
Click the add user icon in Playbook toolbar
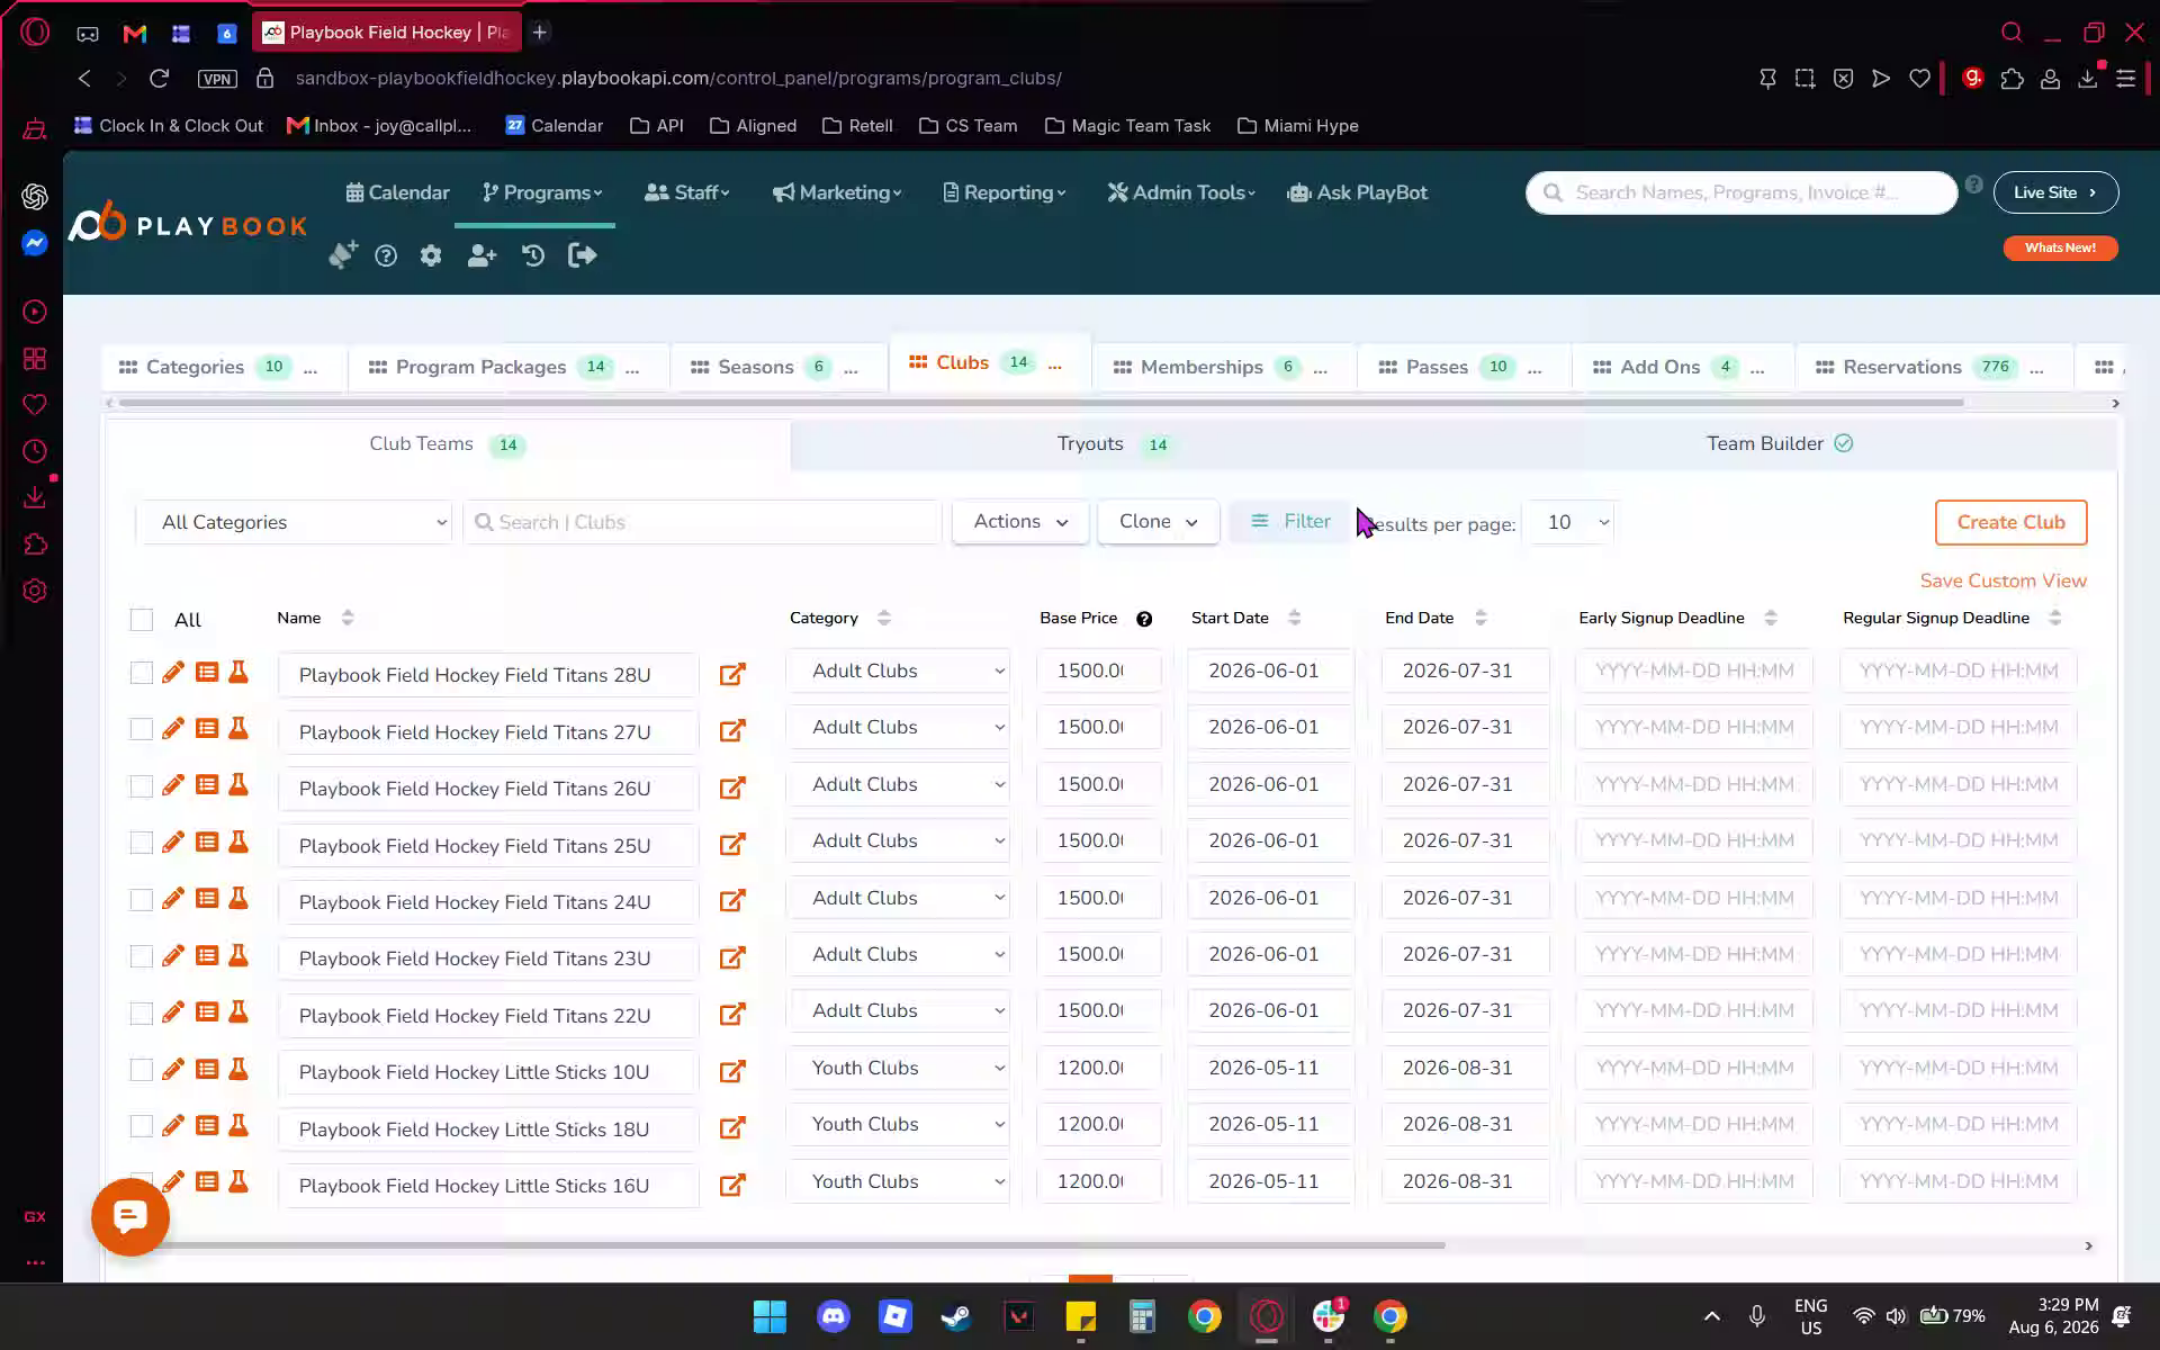(482, 256)
